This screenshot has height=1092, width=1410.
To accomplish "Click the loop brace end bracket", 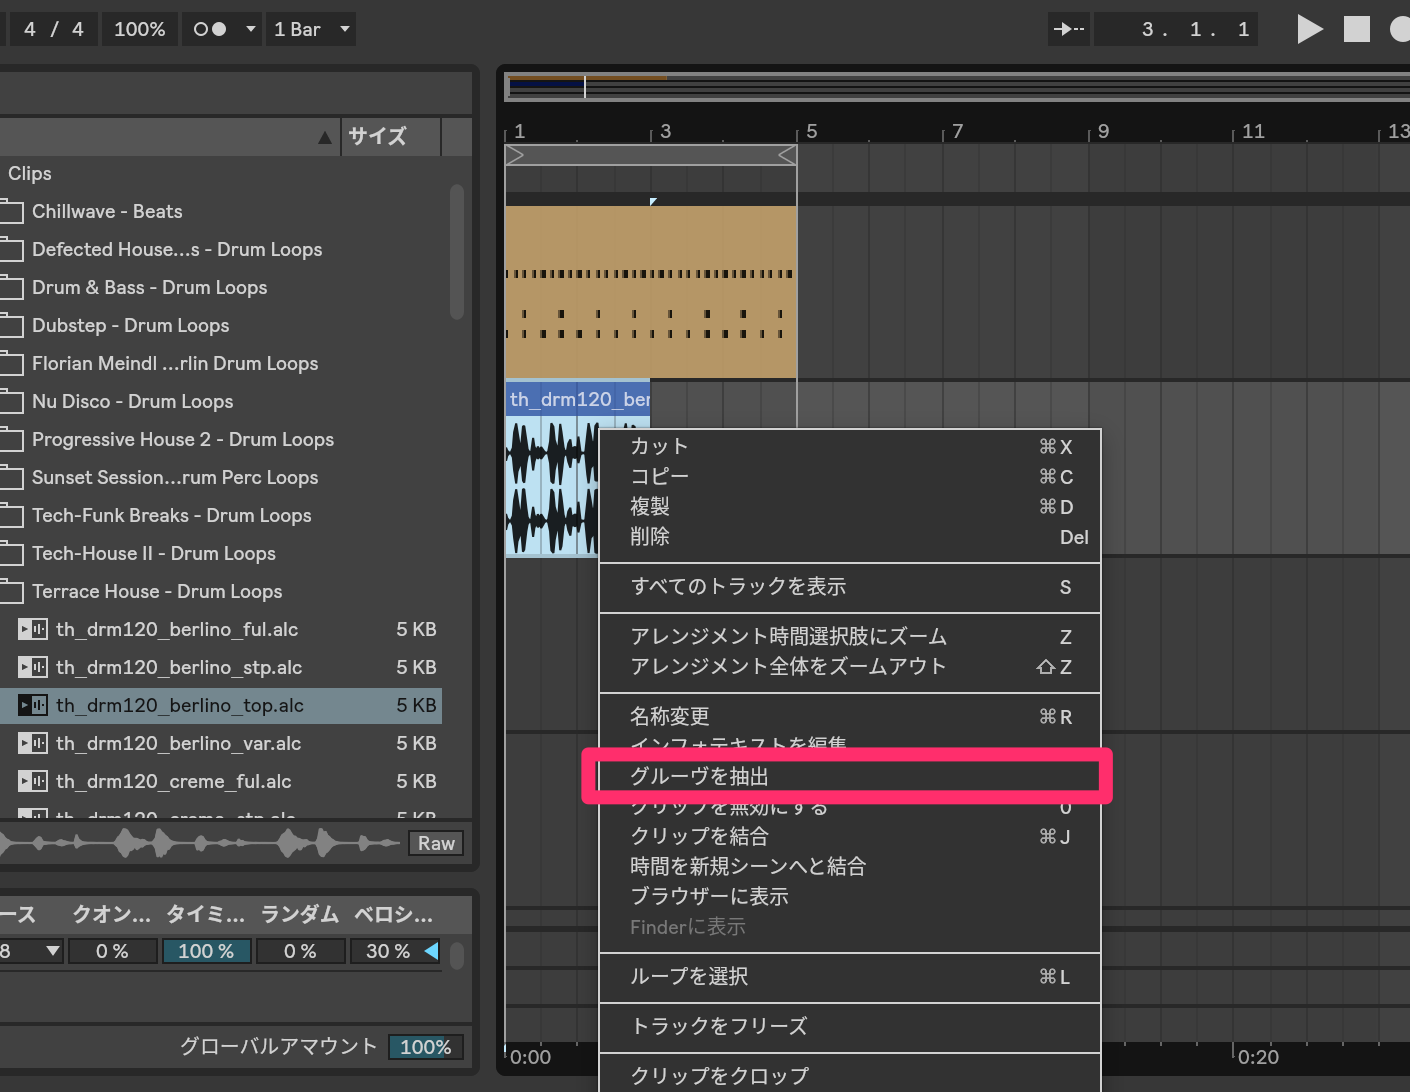I will [x=787, y=155].
